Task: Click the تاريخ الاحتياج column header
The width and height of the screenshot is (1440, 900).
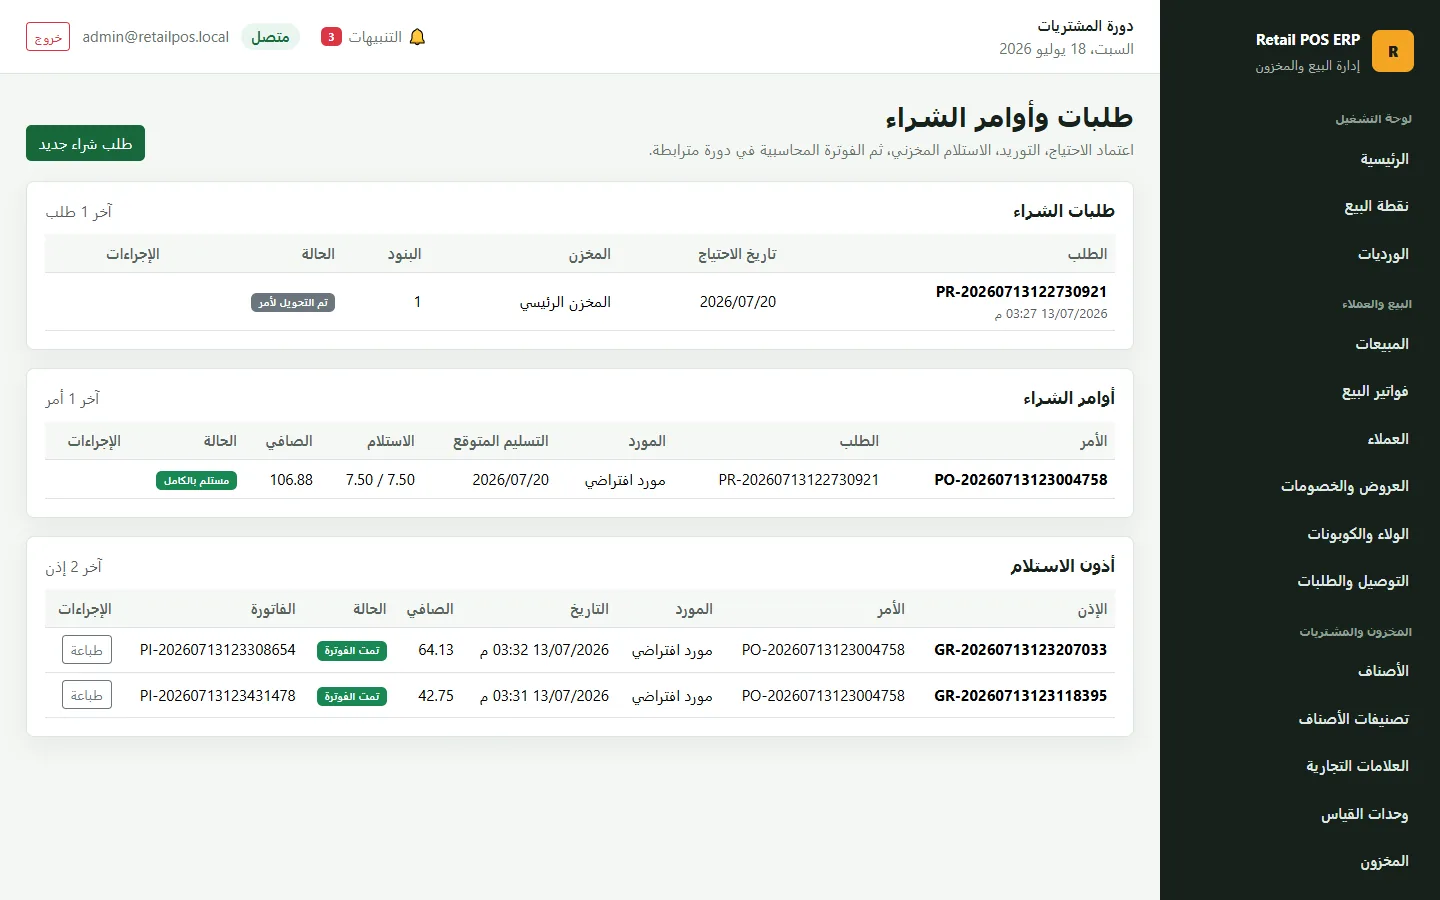Action: tap(737, 254)
